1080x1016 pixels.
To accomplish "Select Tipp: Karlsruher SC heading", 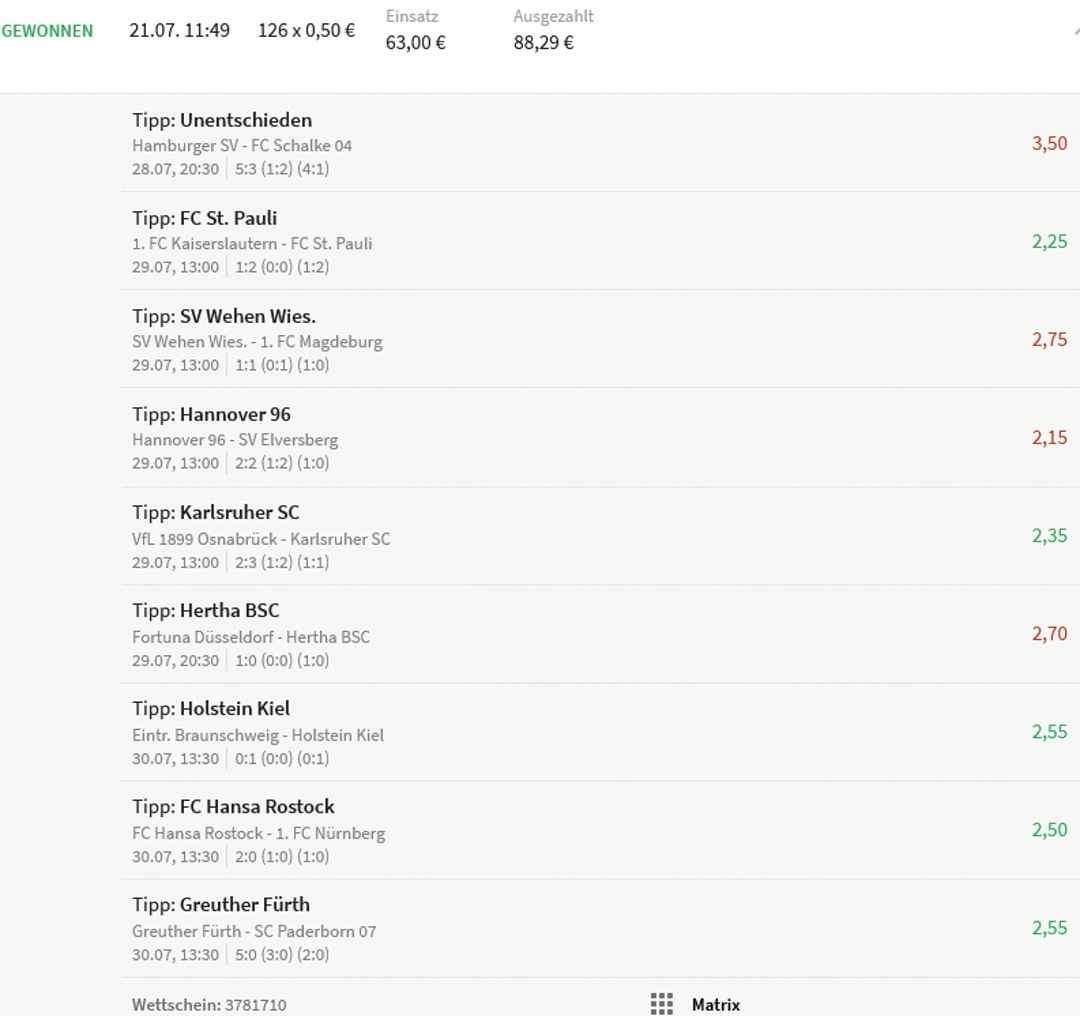I will point(216,512).
